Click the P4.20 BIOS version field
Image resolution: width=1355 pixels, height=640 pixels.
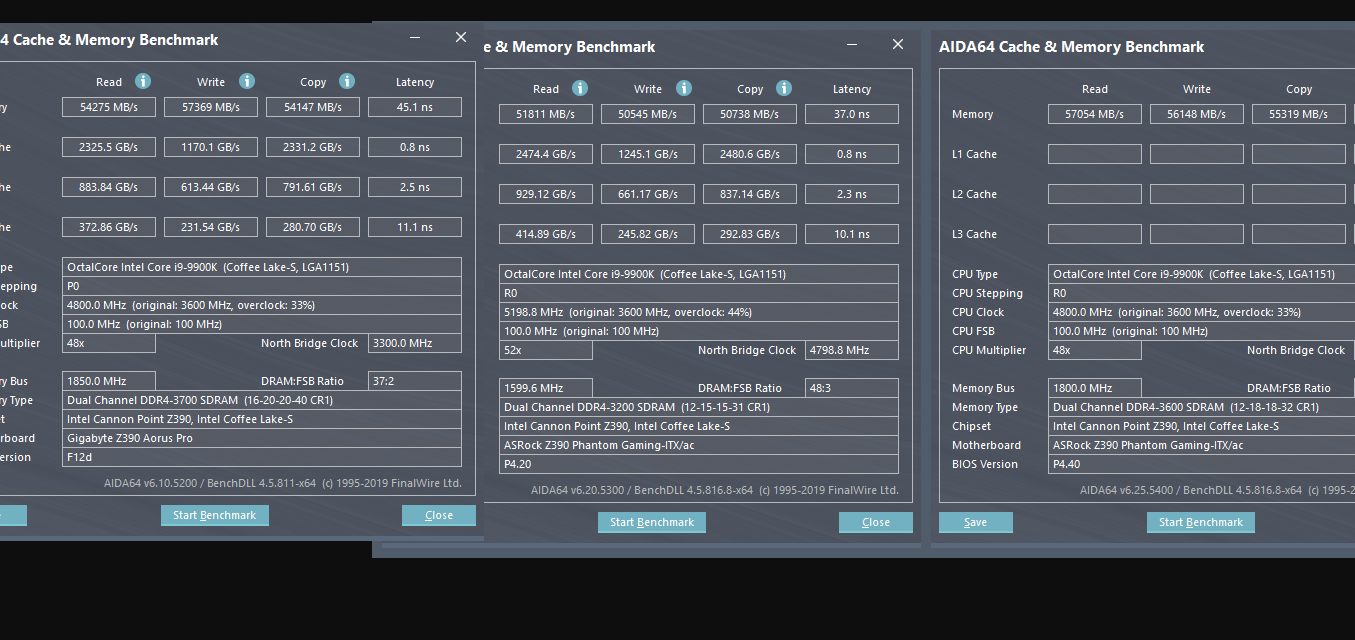(699, 464)
